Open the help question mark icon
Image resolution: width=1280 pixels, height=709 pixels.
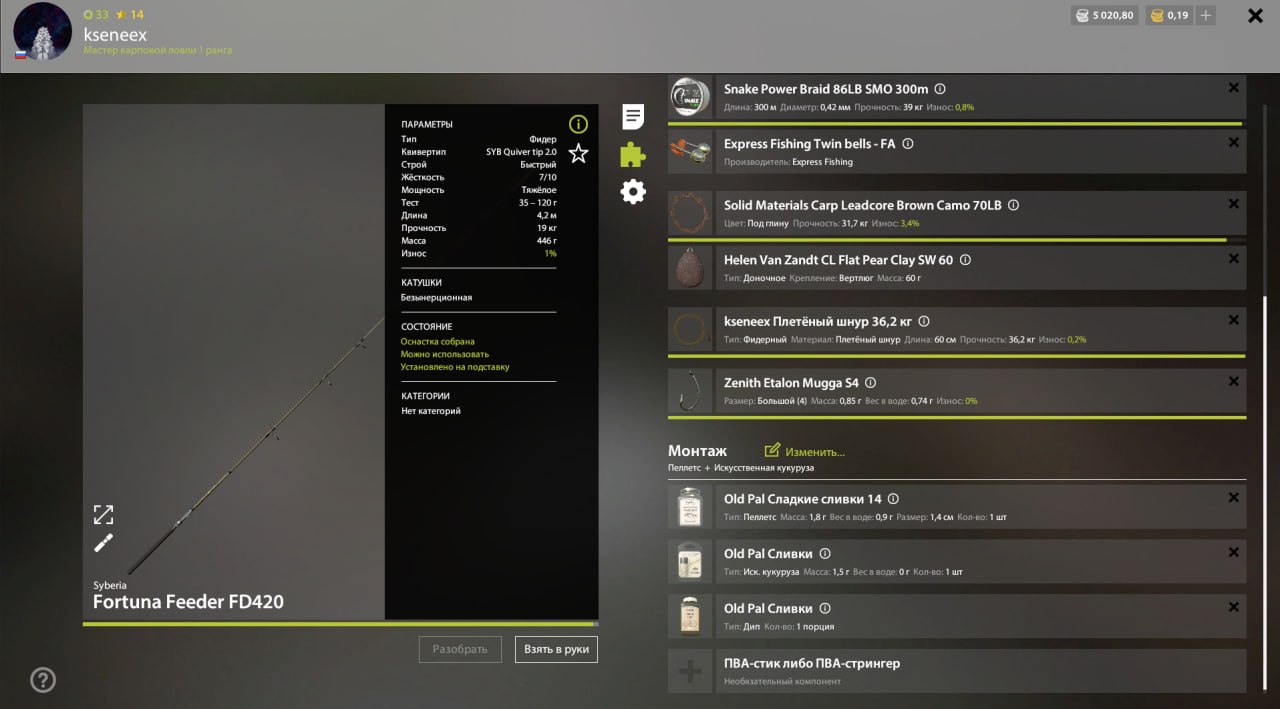point(43,680)
